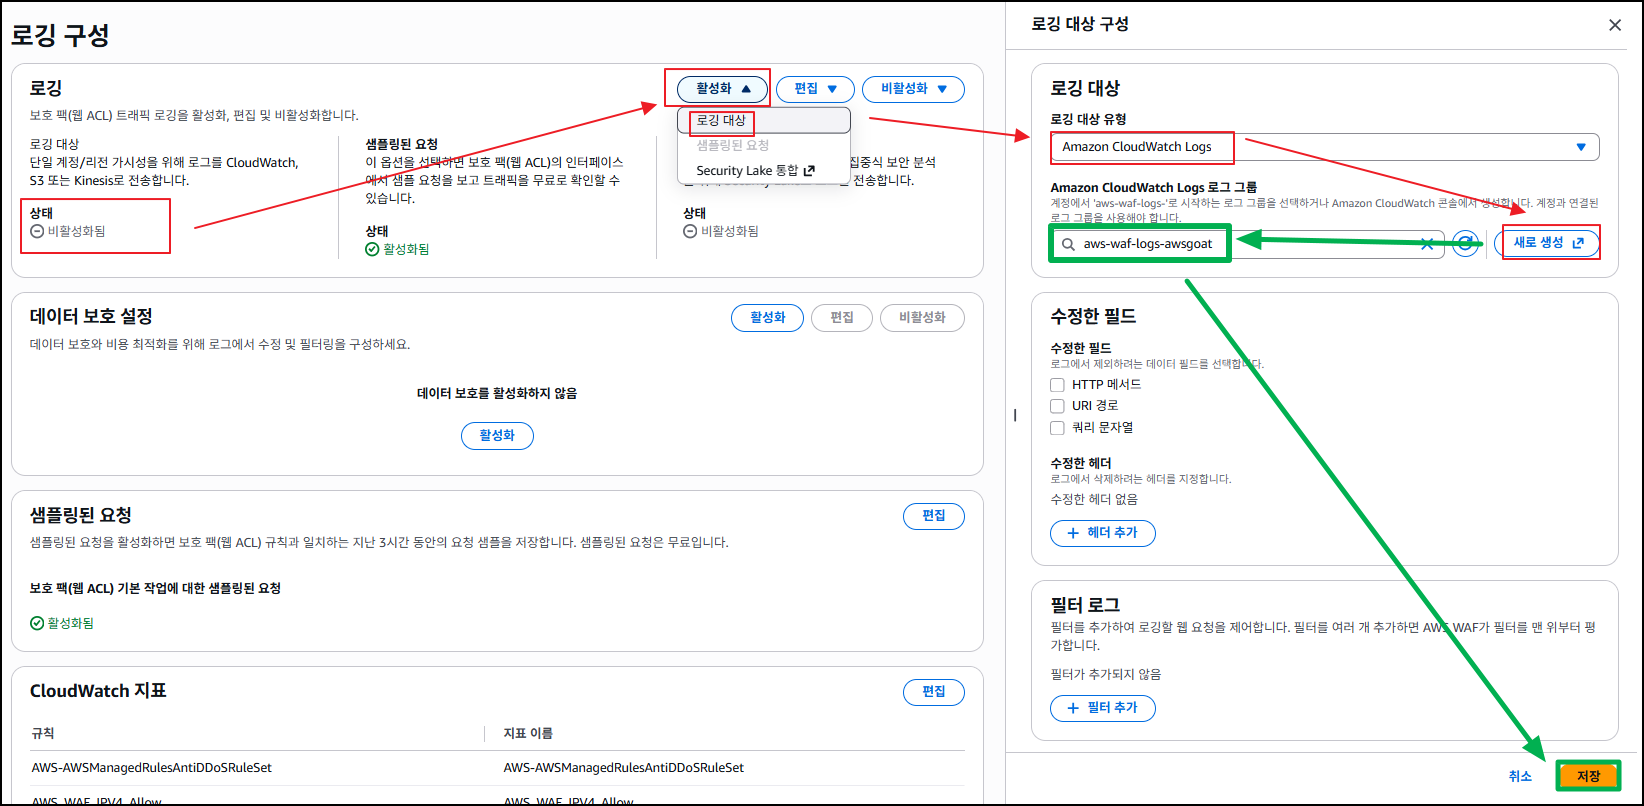Check the HTTP 메서드 checkbox
This screenshot has height=806, width=1644.
pyautogui.click(x=1057, y=385)
